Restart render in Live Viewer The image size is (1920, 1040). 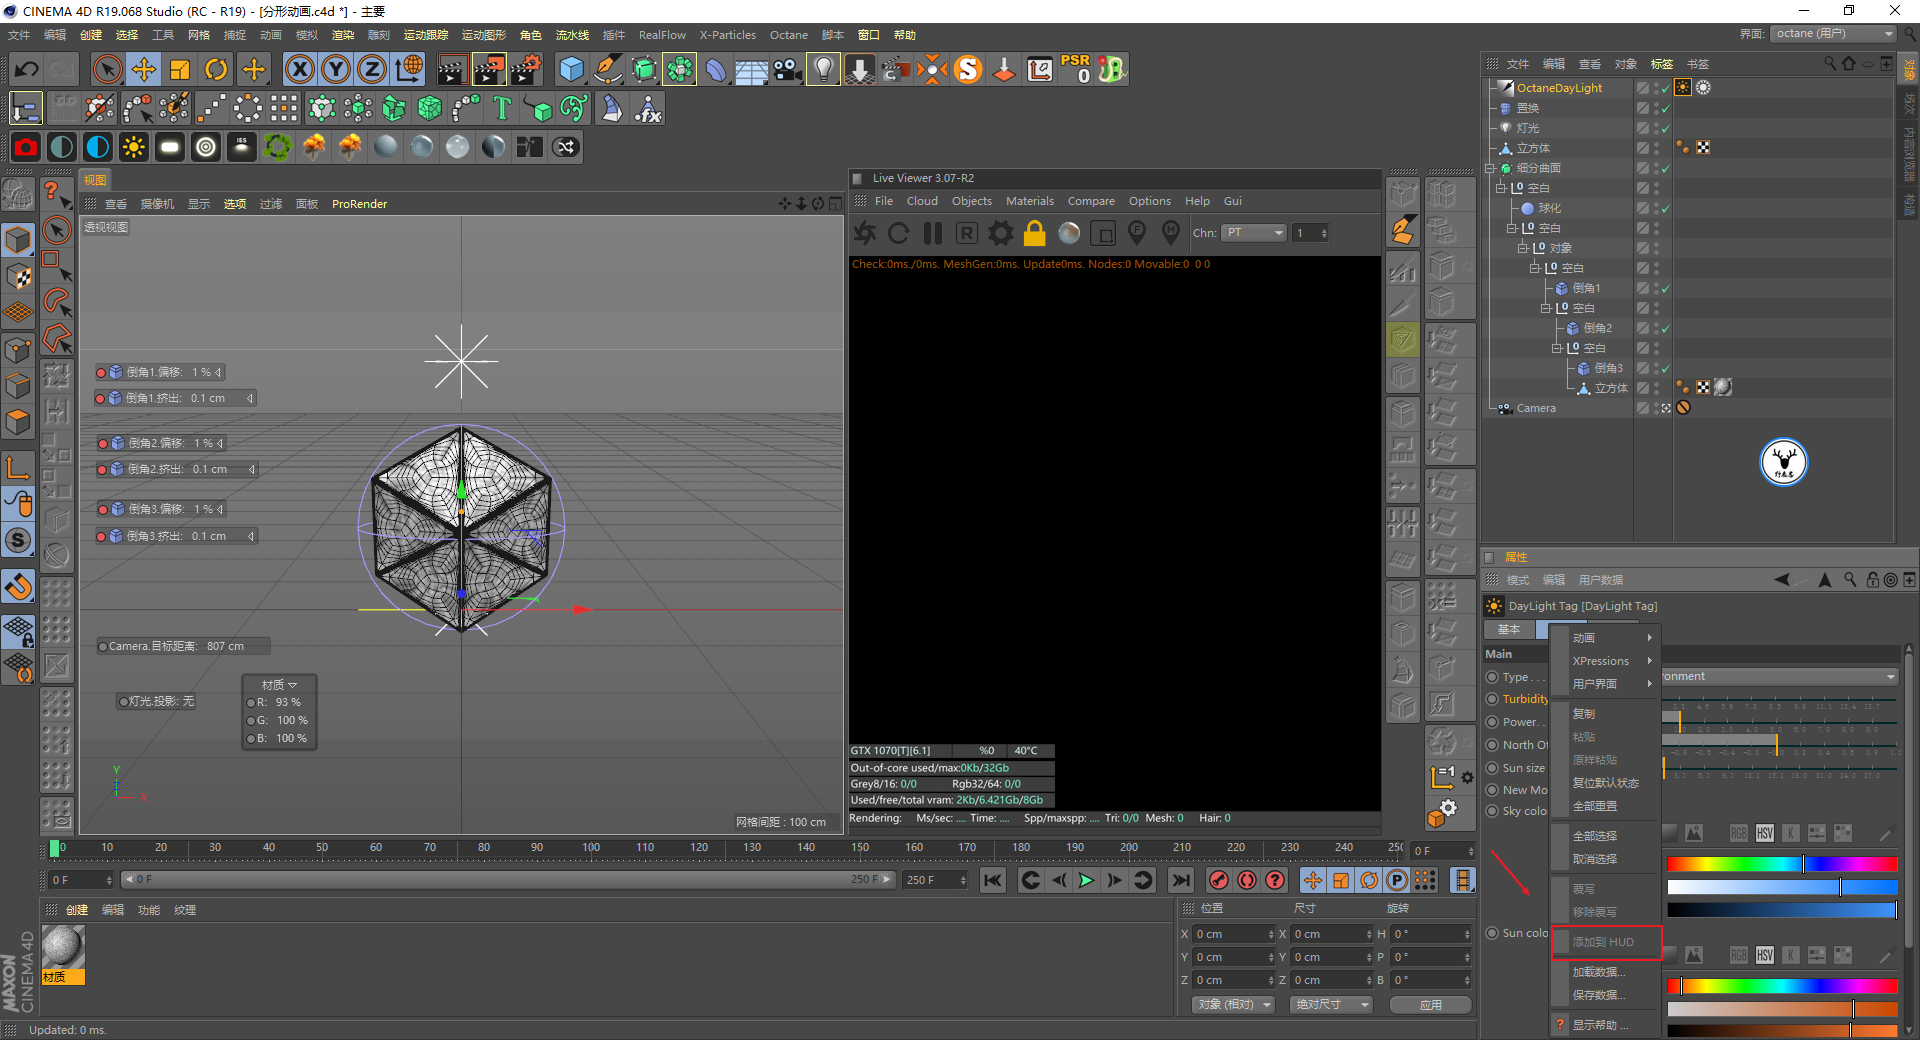click(x=899, y=233)
